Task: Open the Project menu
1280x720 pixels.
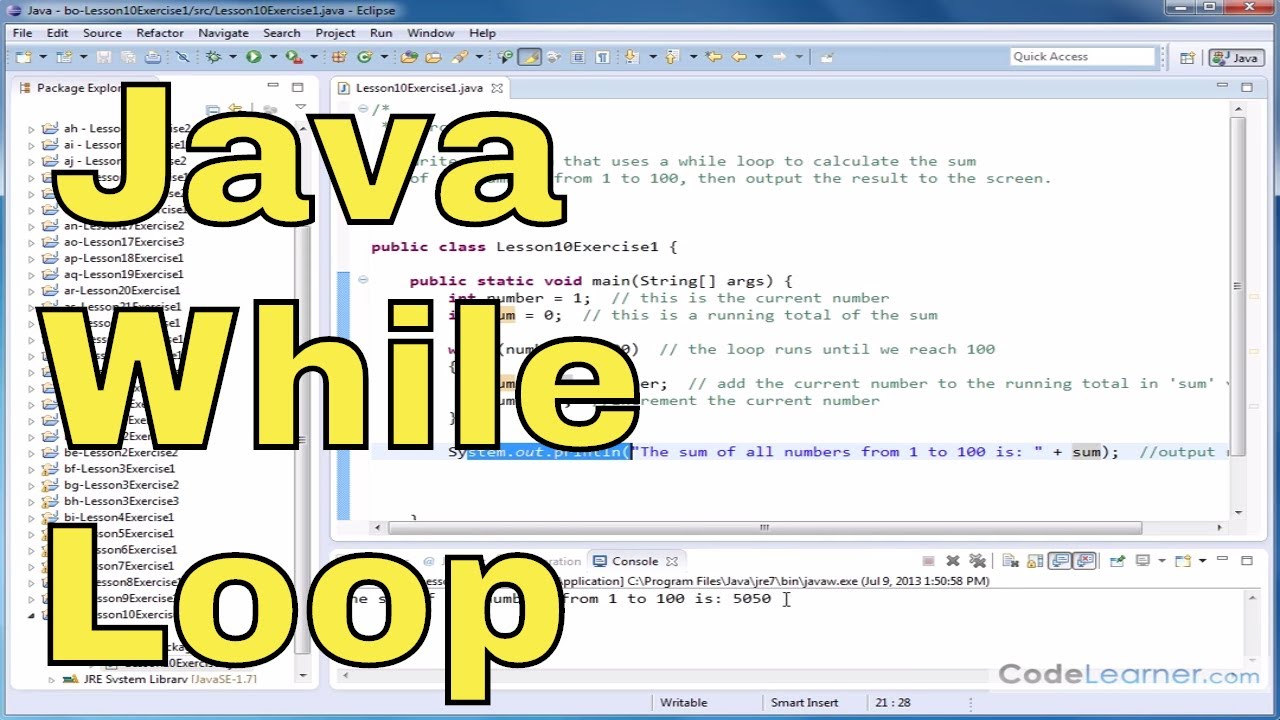Action: click(x=335, y=33)
